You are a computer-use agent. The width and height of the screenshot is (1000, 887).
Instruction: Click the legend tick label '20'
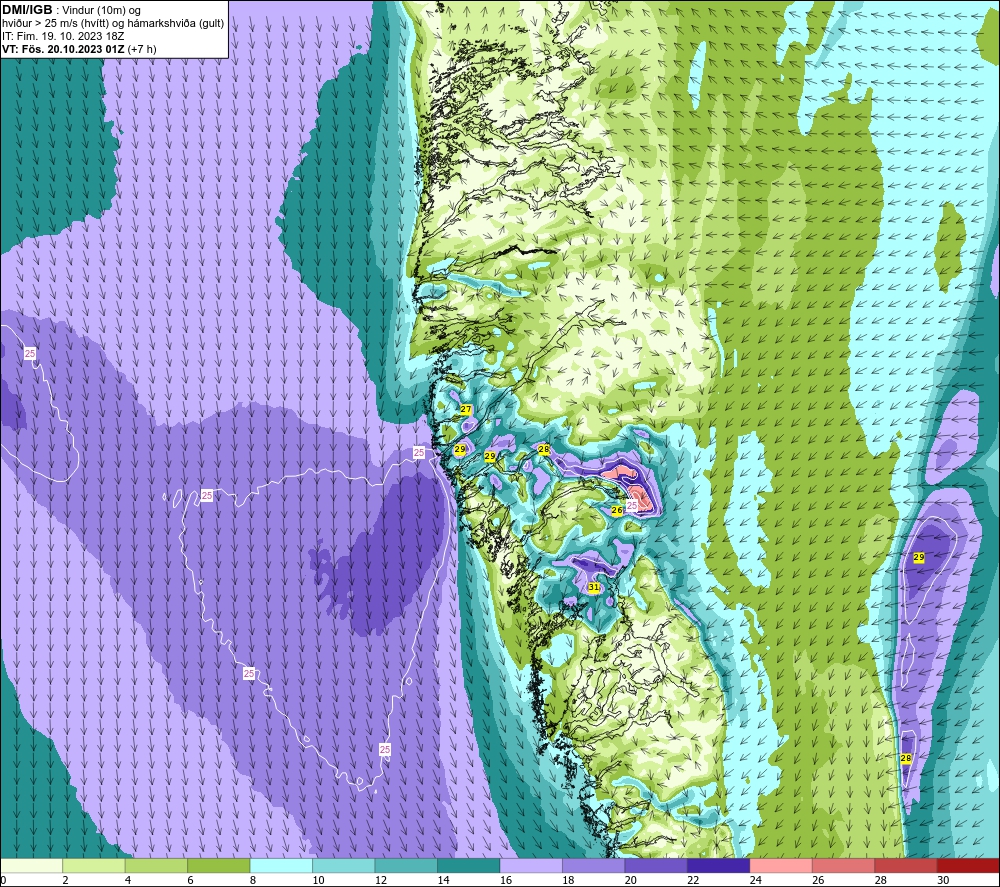(631, 880)
